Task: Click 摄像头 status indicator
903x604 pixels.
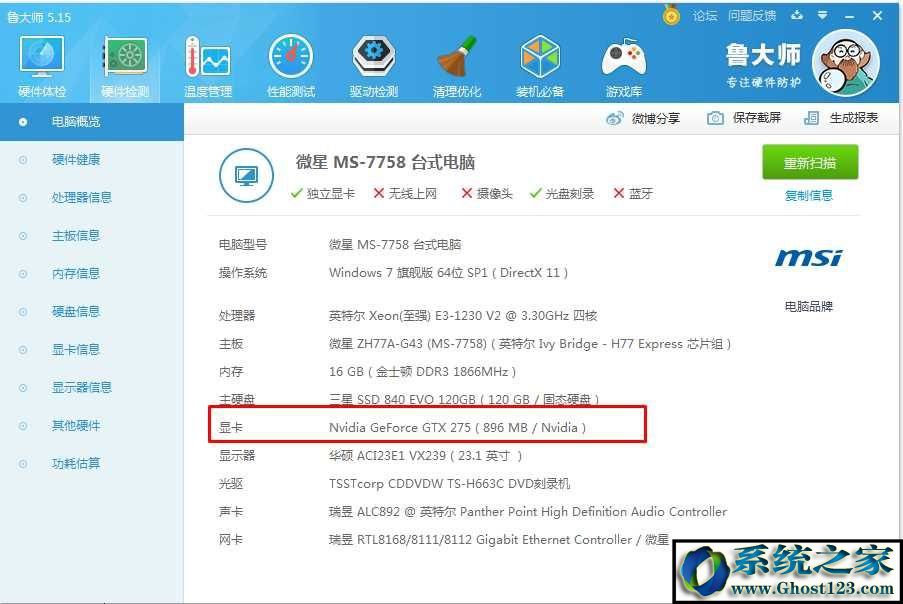Action: pyautogui.click(x=487, y=193)
